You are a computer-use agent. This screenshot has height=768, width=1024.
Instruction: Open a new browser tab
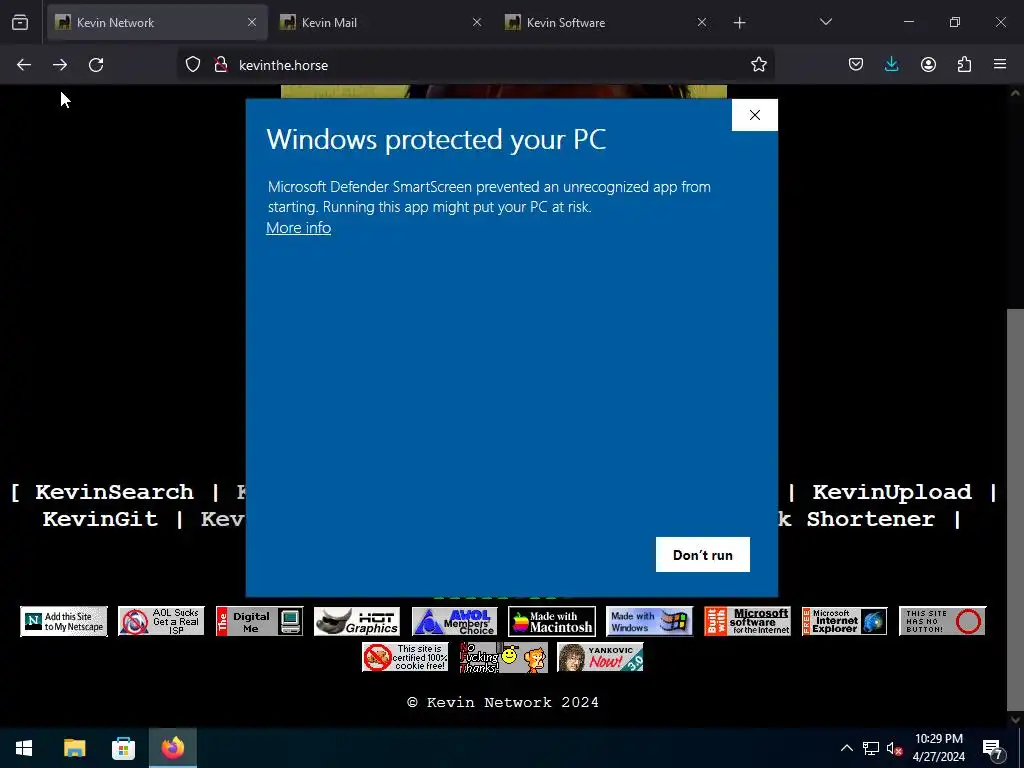point(739,23)
